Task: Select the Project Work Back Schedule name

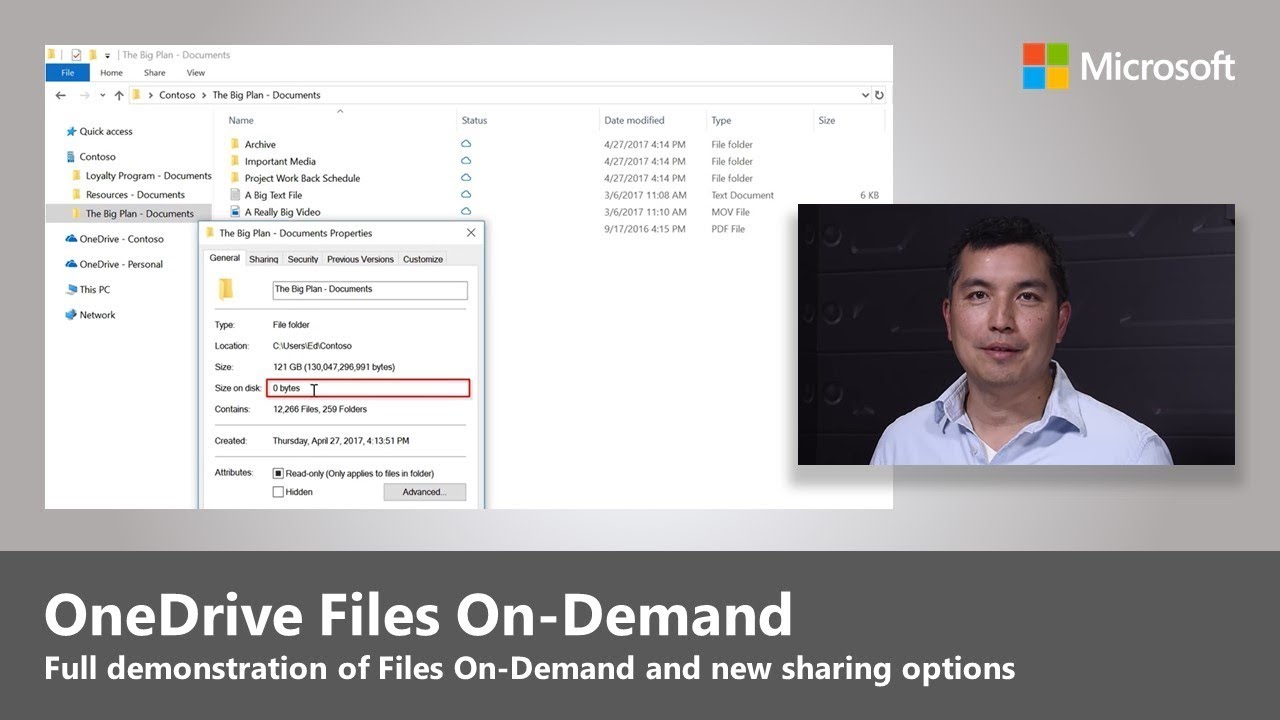Action: (x=302, y=179)
